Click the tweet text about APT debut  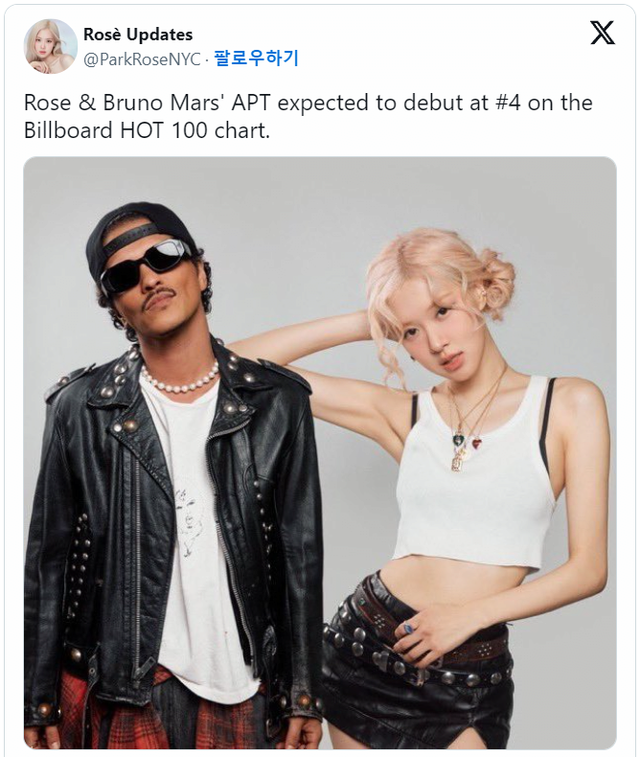[x=308, y=116]
